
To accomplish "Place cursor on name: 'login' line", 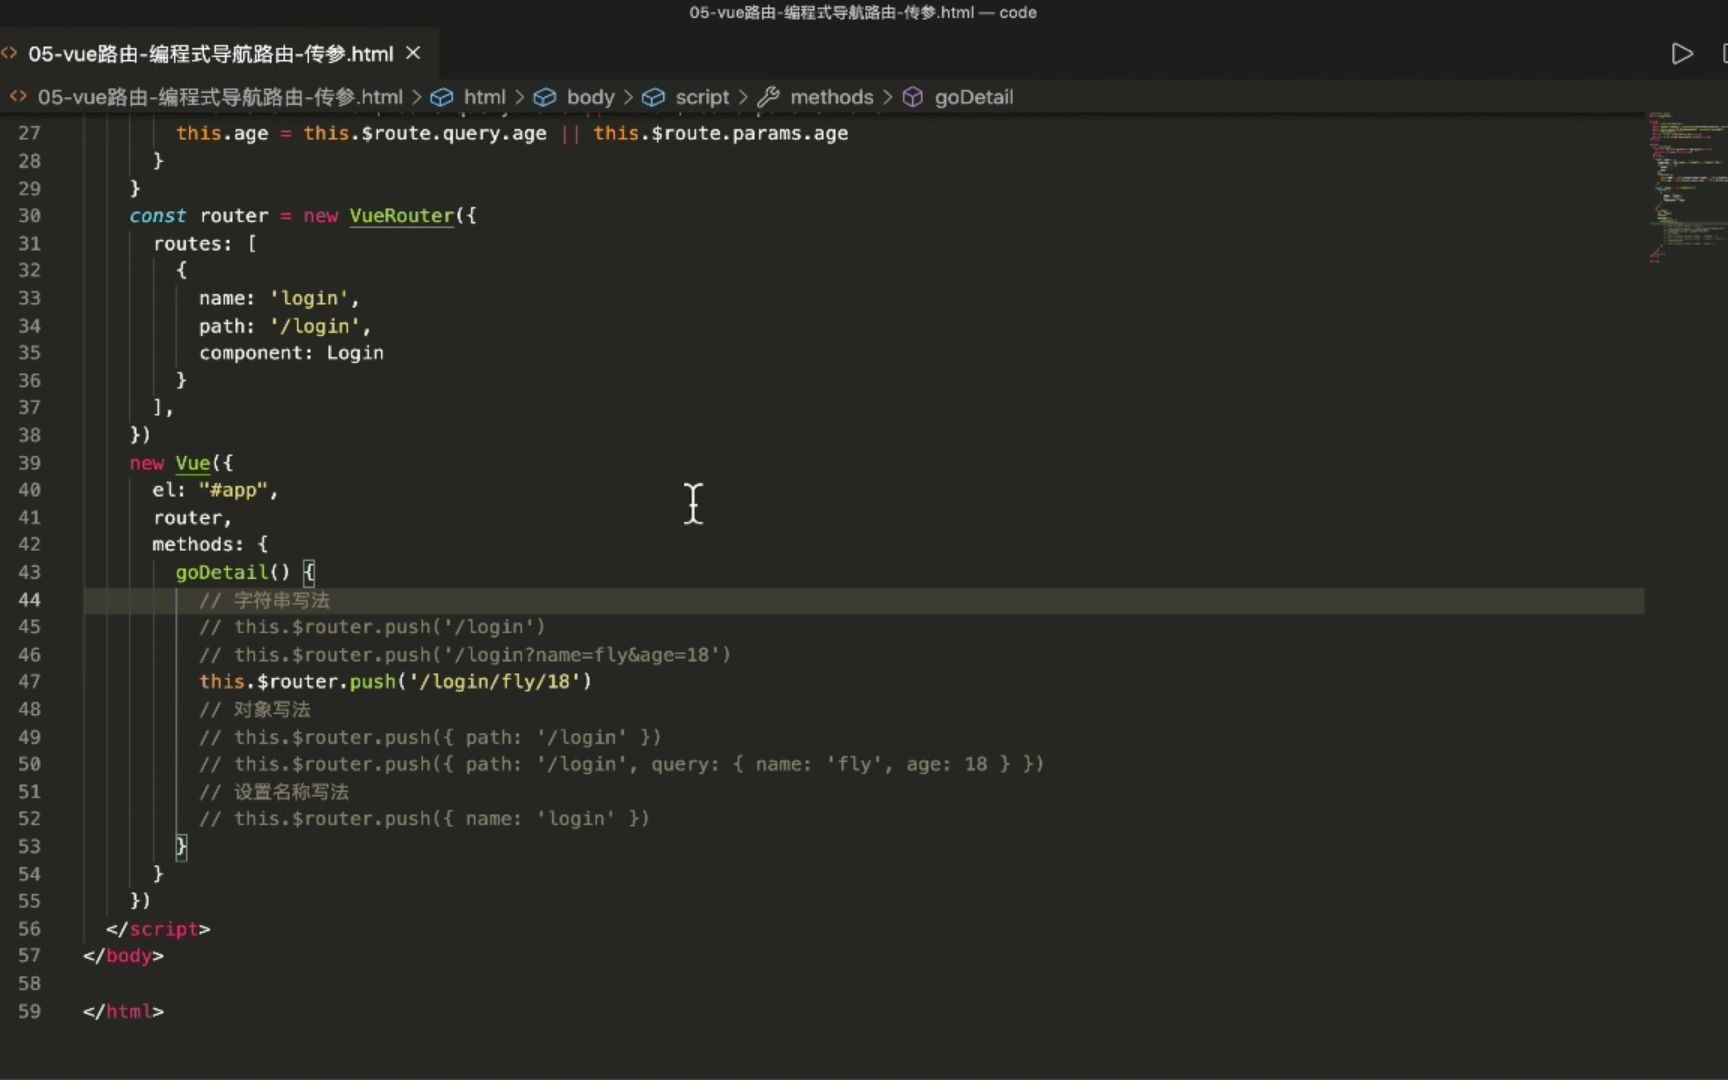I will 279,298.
